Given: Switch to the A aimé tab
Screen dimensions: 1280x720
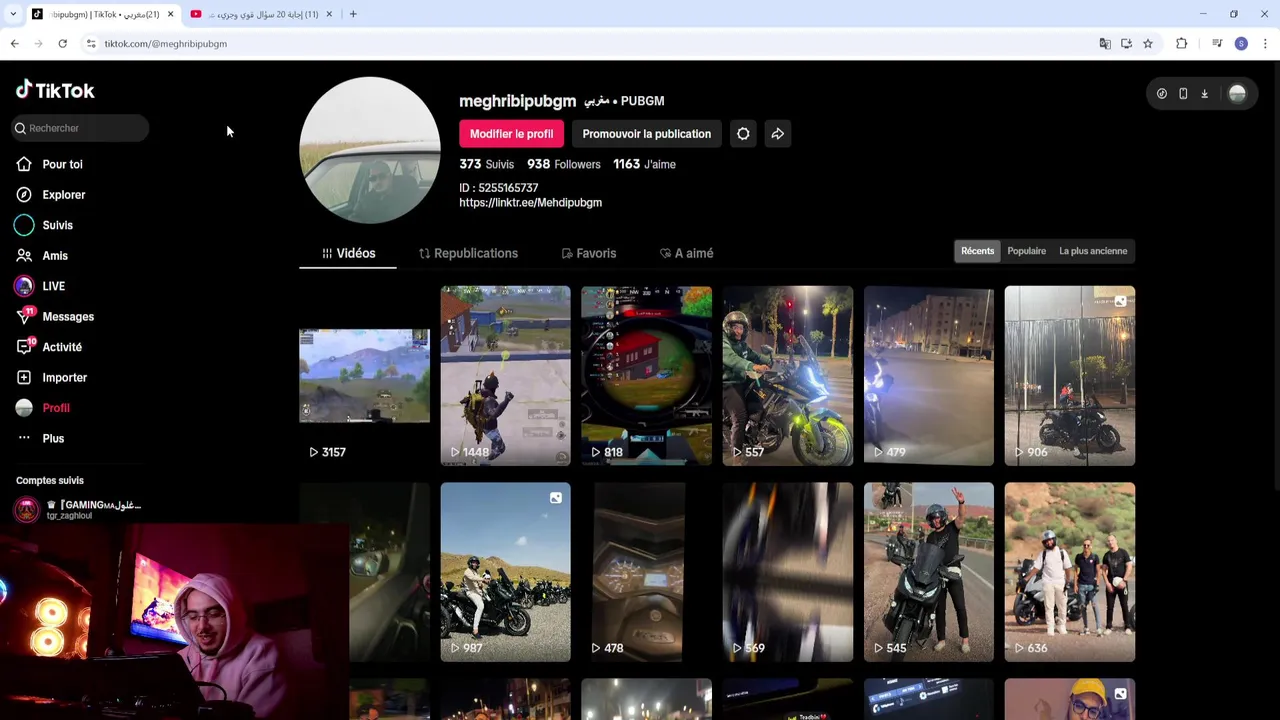Looking at the screenshot, I should (x=686, y=254).
